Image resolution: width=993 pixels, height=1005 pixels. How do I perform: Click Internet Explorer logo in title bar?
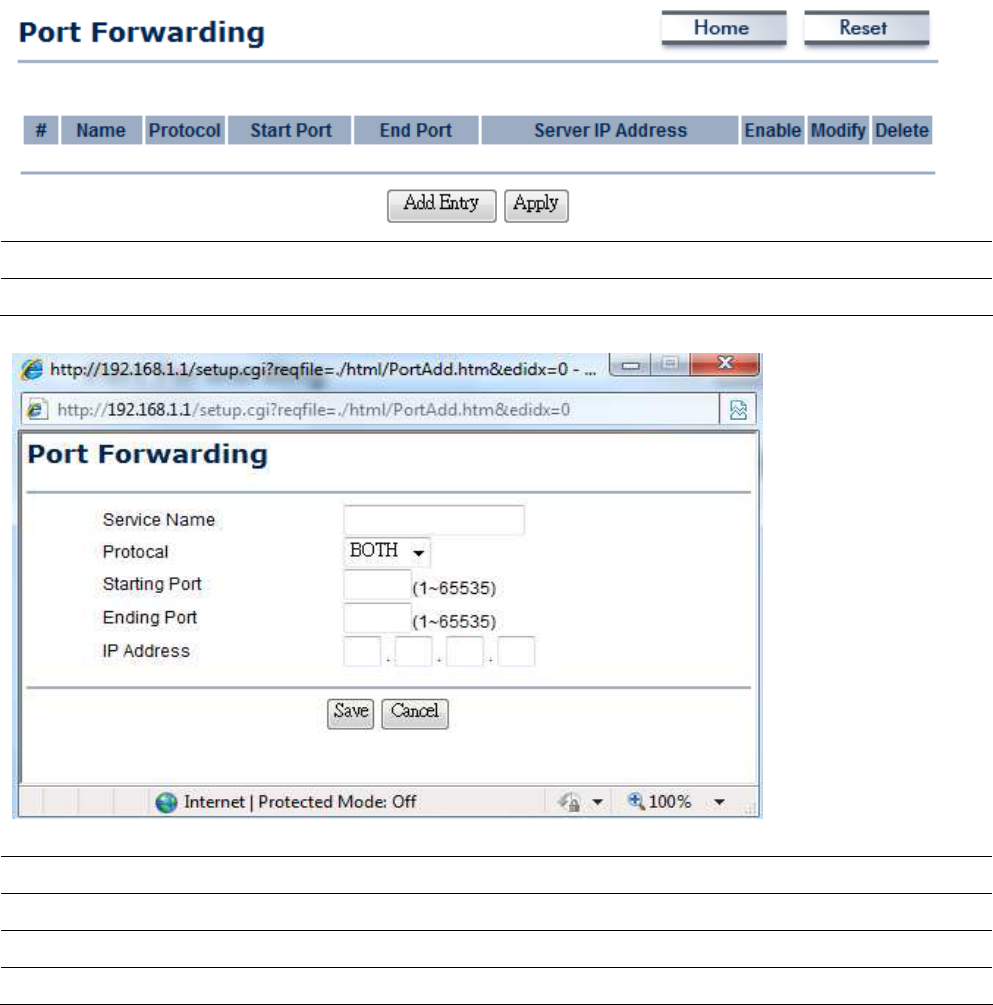click(x=31, y=369)
